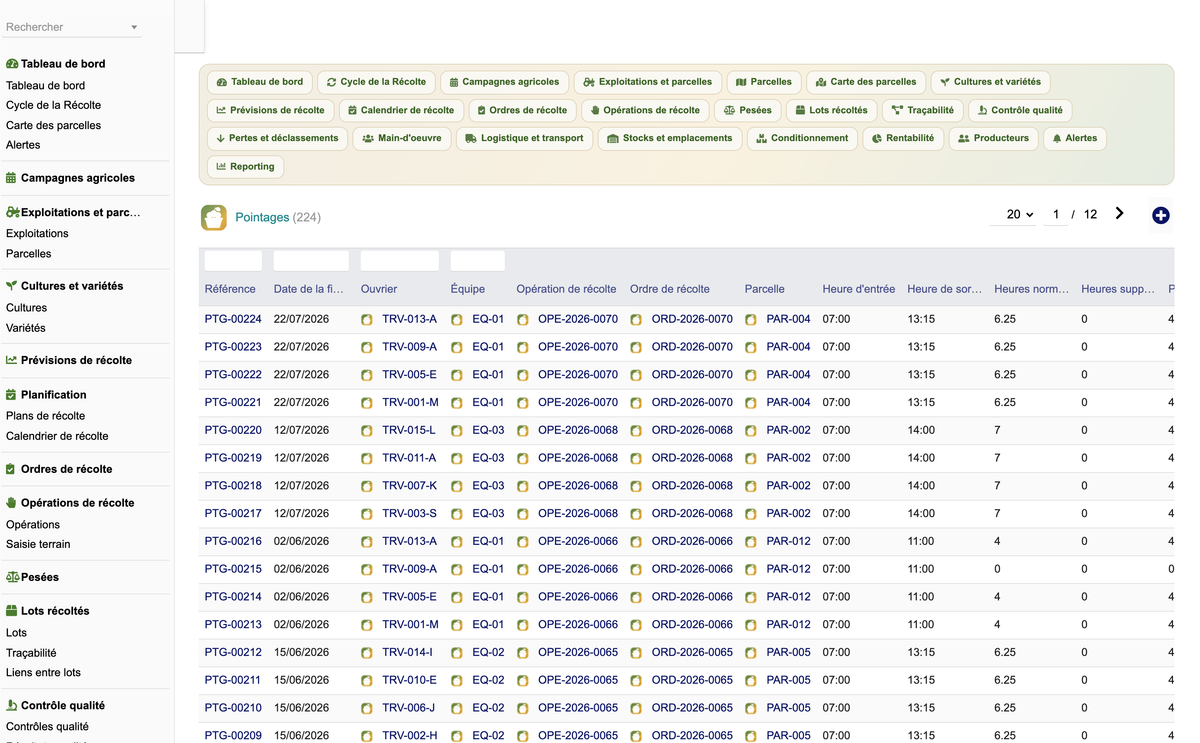Open Pertes et déclassements shortcut button

click(277, 138)
